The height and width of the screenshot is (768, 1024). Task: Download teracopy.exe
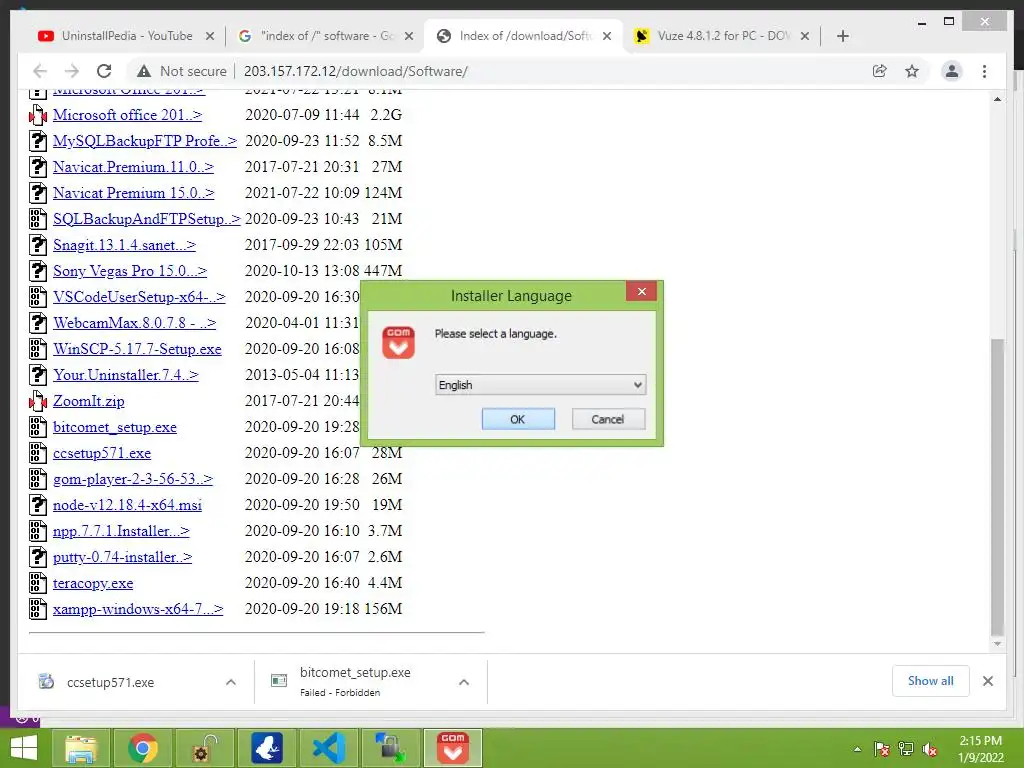tap(93, 583)
